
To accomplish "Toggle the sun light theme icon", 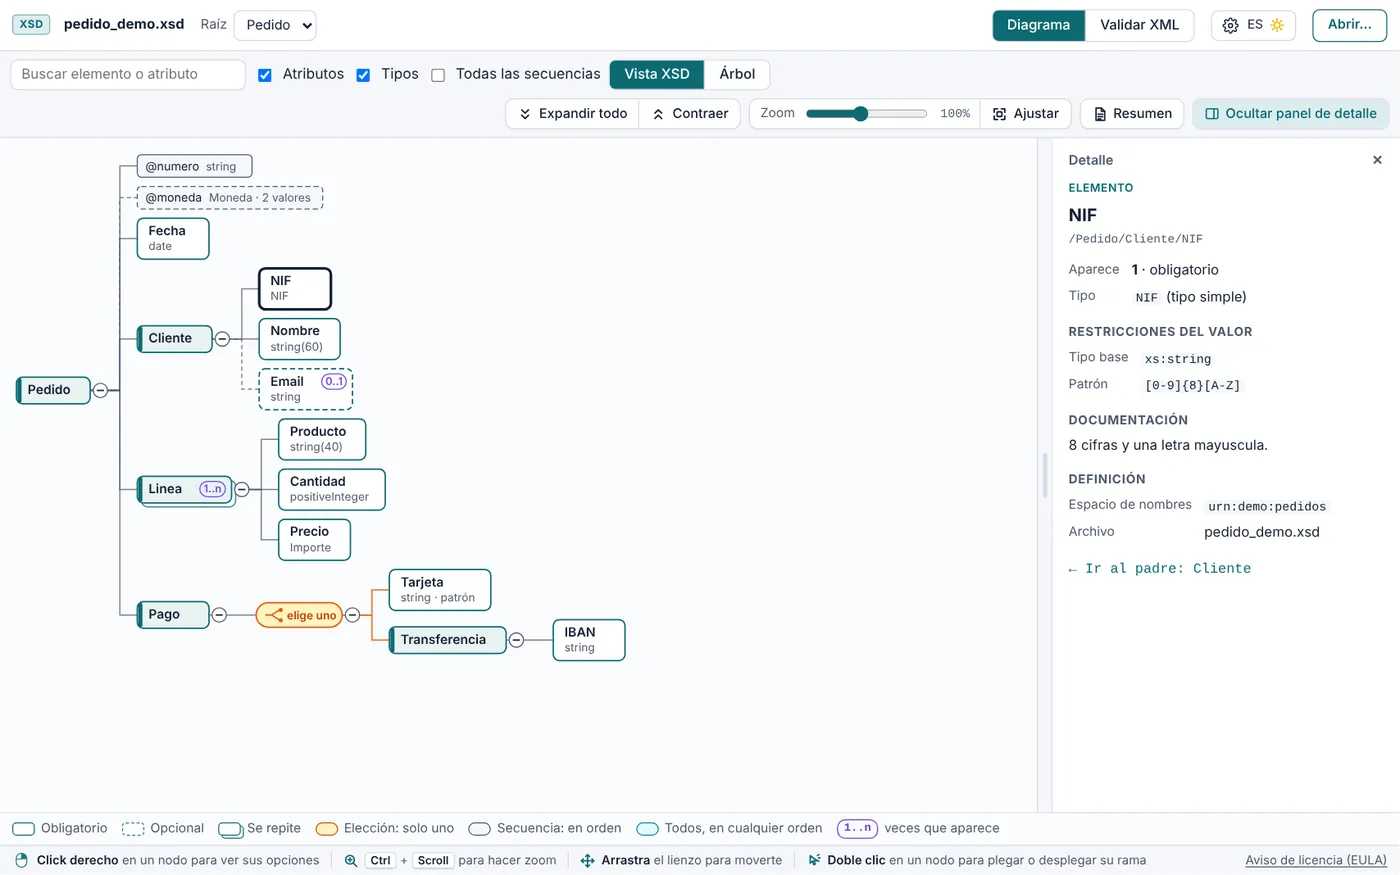I will coord(1277,25).
